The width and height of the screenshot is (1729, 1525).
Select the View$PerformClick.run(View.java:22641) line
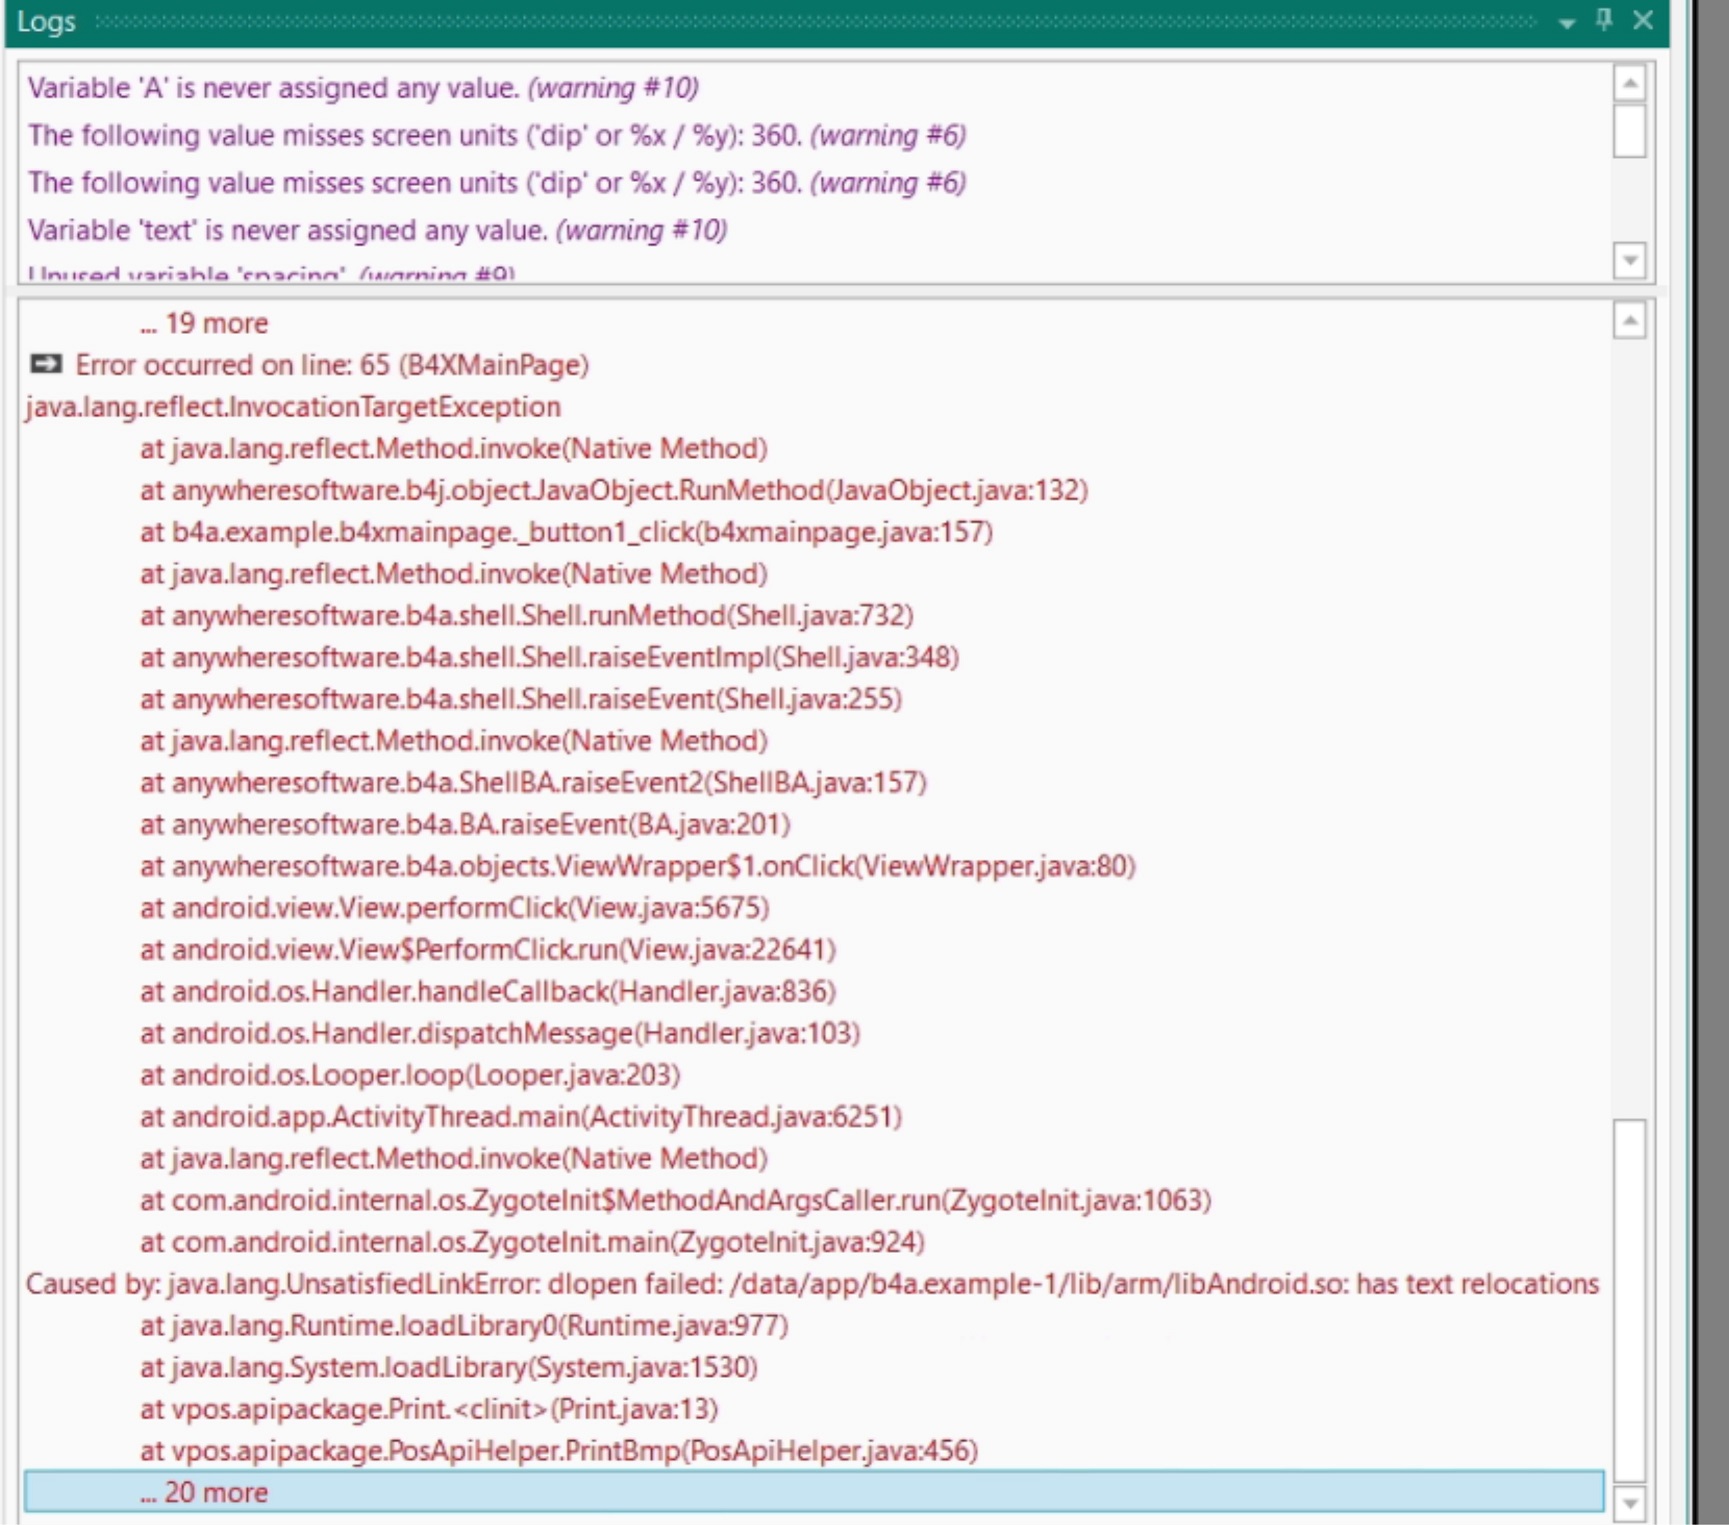[x=488, y=949]
